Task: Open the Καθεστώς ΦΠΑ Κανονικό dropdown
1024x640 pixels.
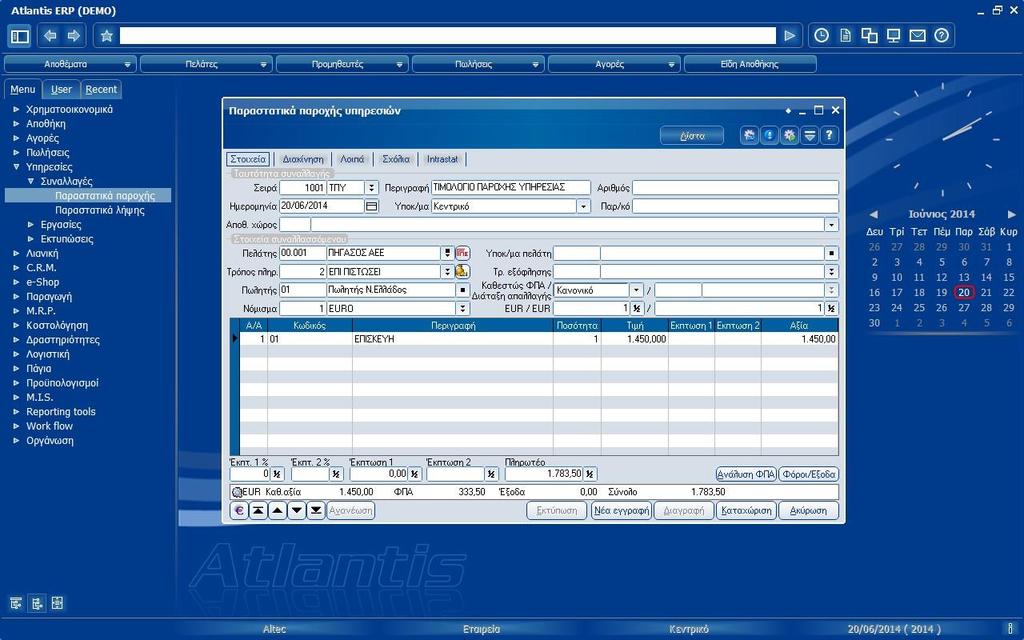Action: 636,290
